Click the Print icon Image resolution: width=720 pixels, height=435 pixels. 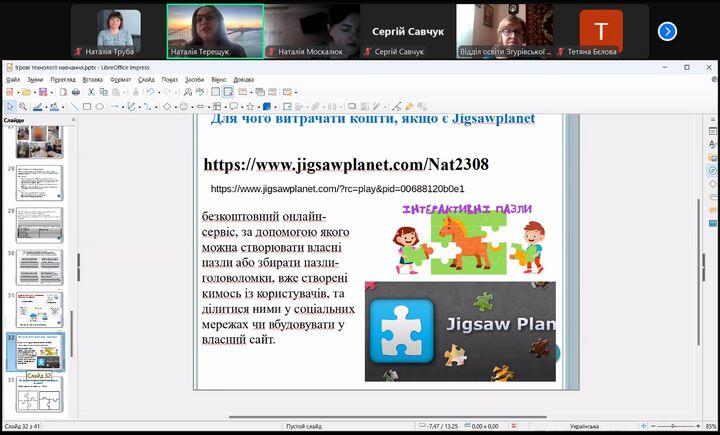pos(76,92)
